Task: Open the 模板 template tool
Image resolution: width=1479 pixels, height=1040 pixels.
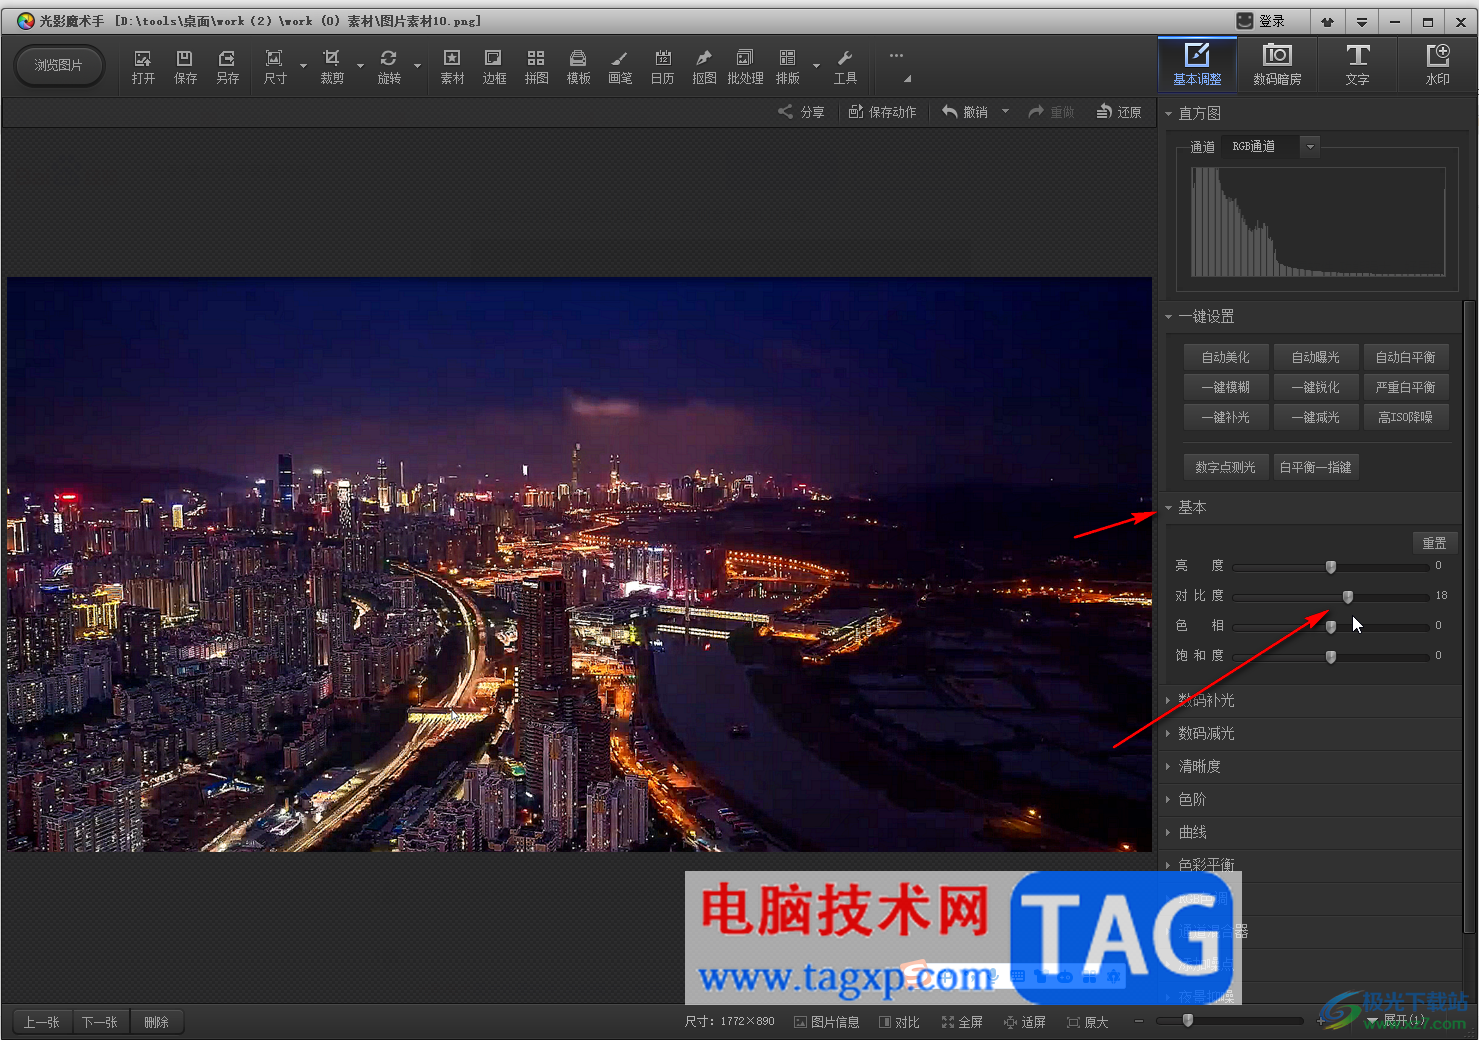Action: [x=579, y=67]
